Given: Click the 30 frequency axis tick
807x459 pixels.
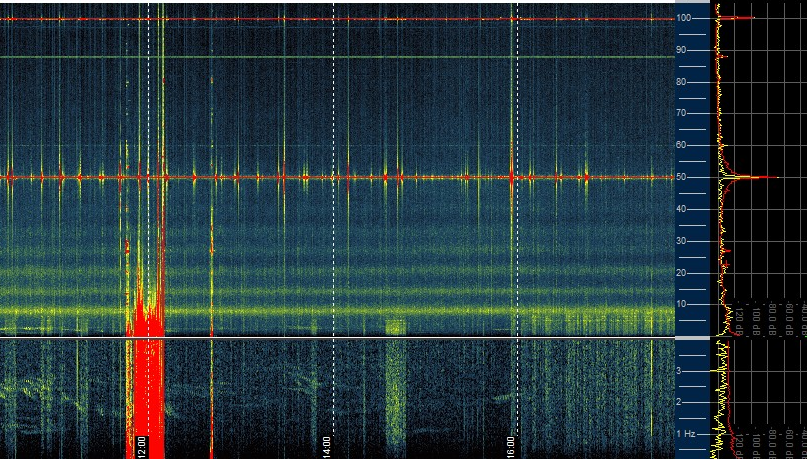Looking at the screenshot, I should 685,241.
